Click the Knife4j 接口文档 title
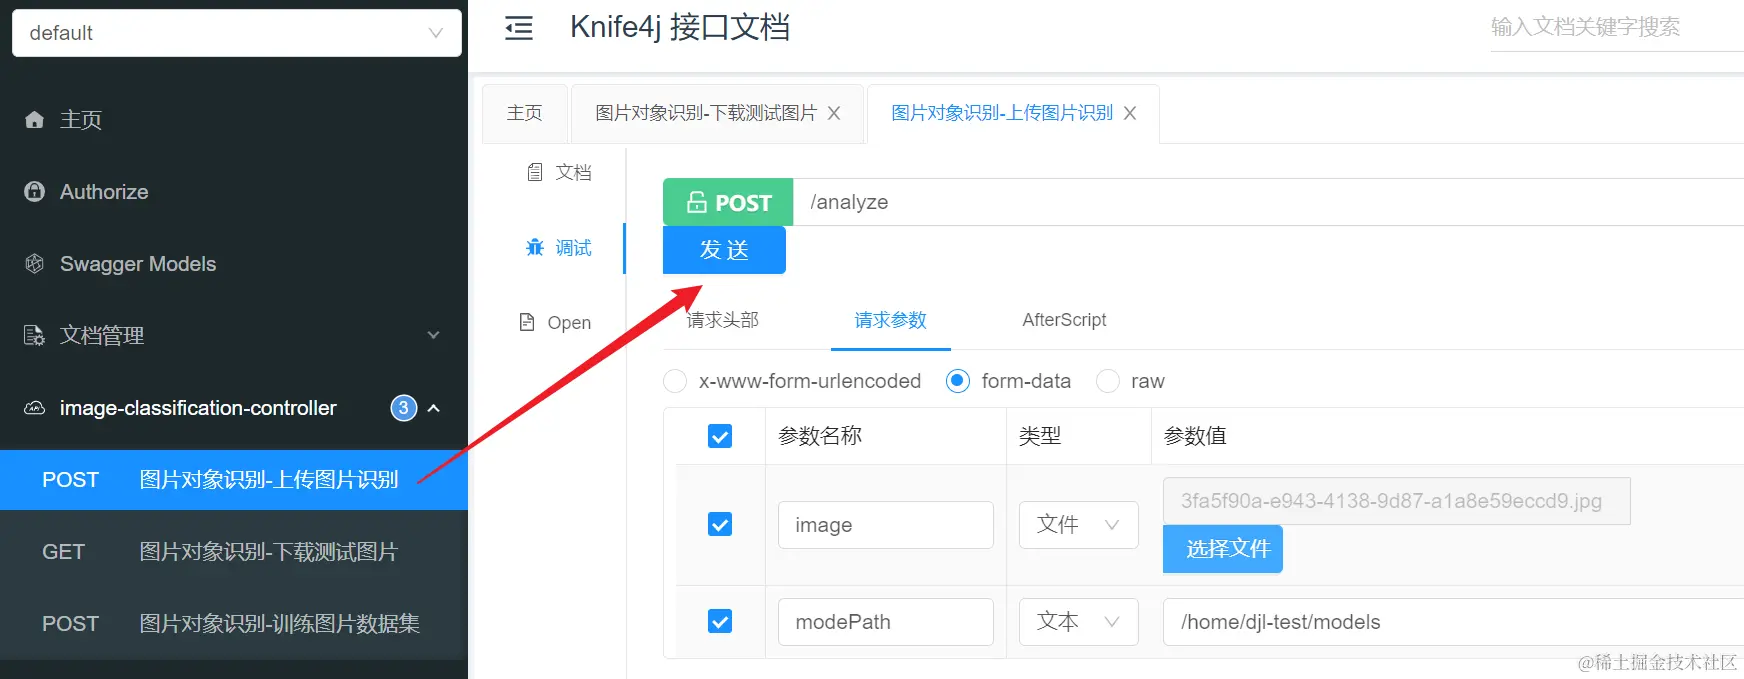The image size is (1744, 679). (680, 27)
